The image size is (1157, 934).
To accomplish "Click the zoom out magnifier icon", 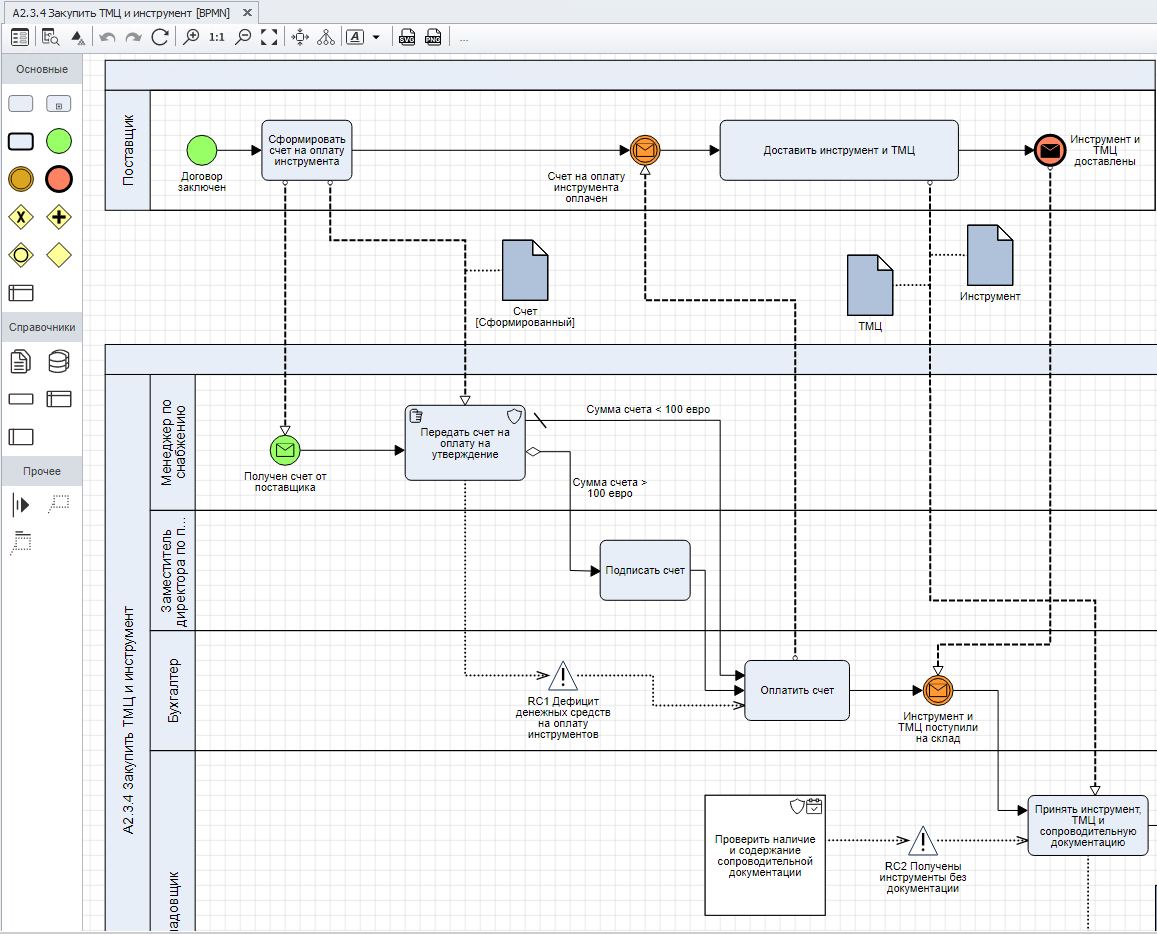I will pos(243,37).
